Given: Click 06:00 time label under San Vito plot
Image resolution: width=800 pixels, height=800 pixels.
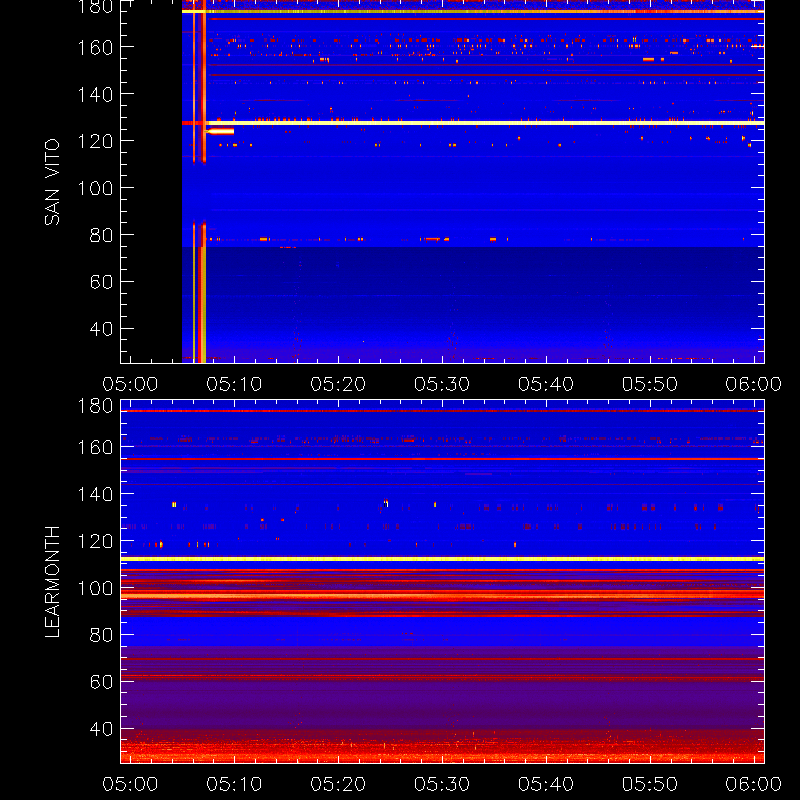Looking at the screenshot, I should click(754, 384).
